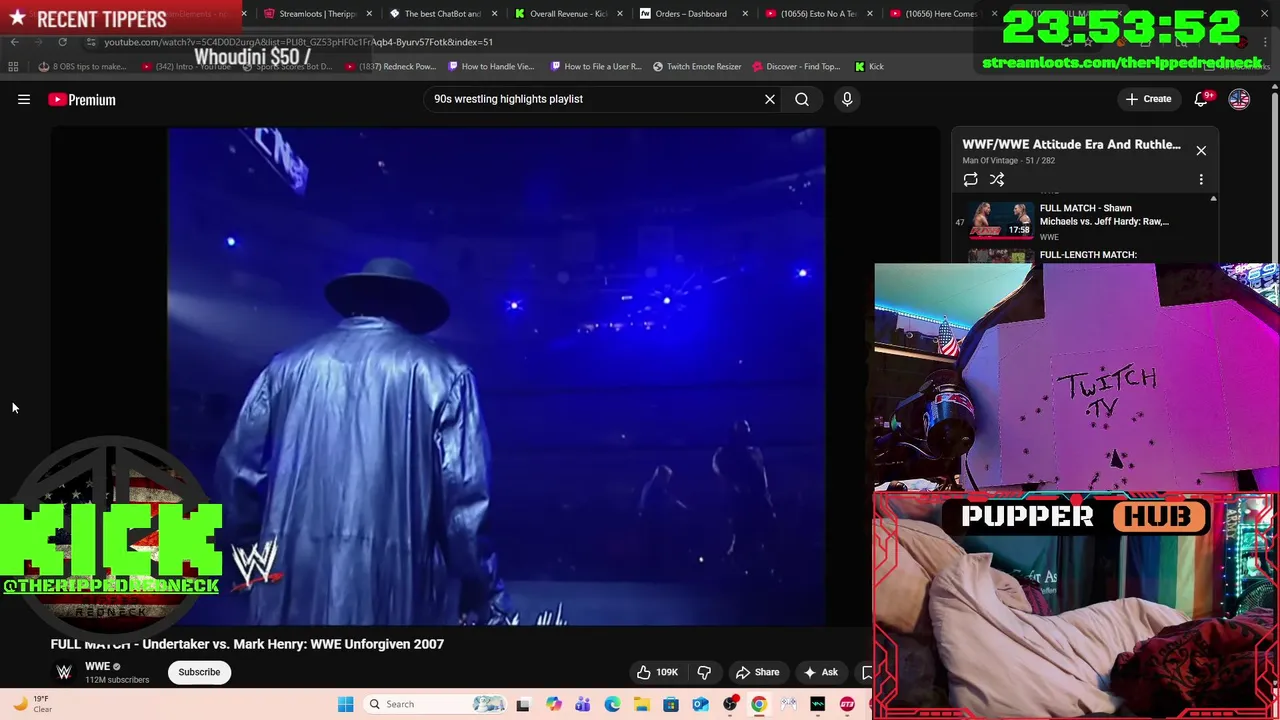Open File Explorer from taskbar

[x=641, y=704]
